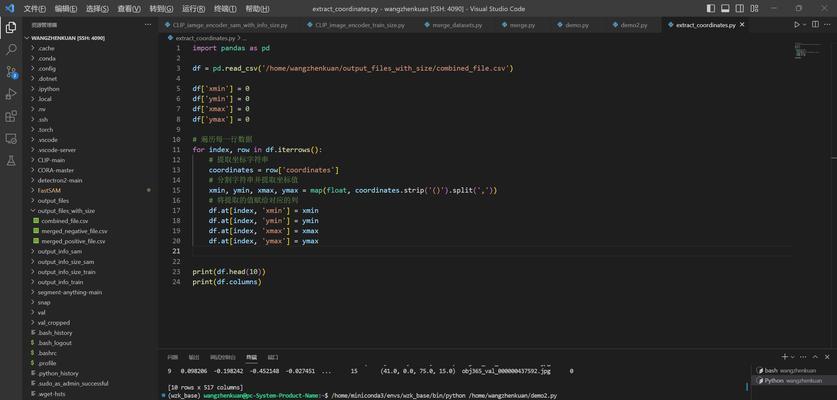
Task: Click the terminal command prompt line
Action: click(x=360, y=395)
